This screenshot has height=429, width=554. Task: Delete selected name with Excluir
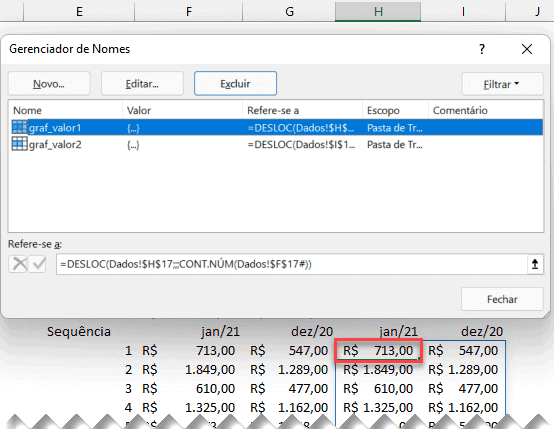(235, 84)
